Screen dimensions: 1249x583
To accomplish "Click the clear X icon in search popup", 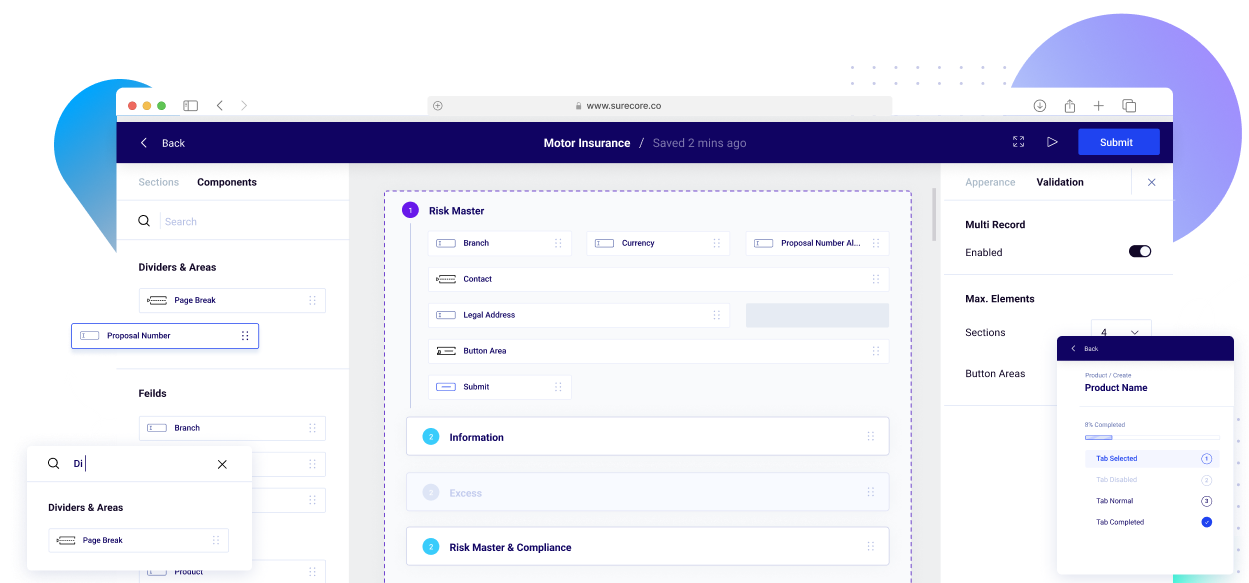I will (222, 464).
